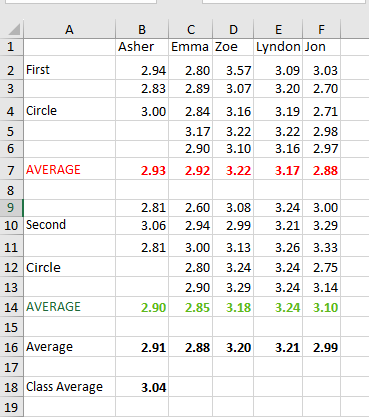The width and height of the screenshot is (369, 417).
Task: Click Zoe's value 3.13
Action: coord(233,246)
